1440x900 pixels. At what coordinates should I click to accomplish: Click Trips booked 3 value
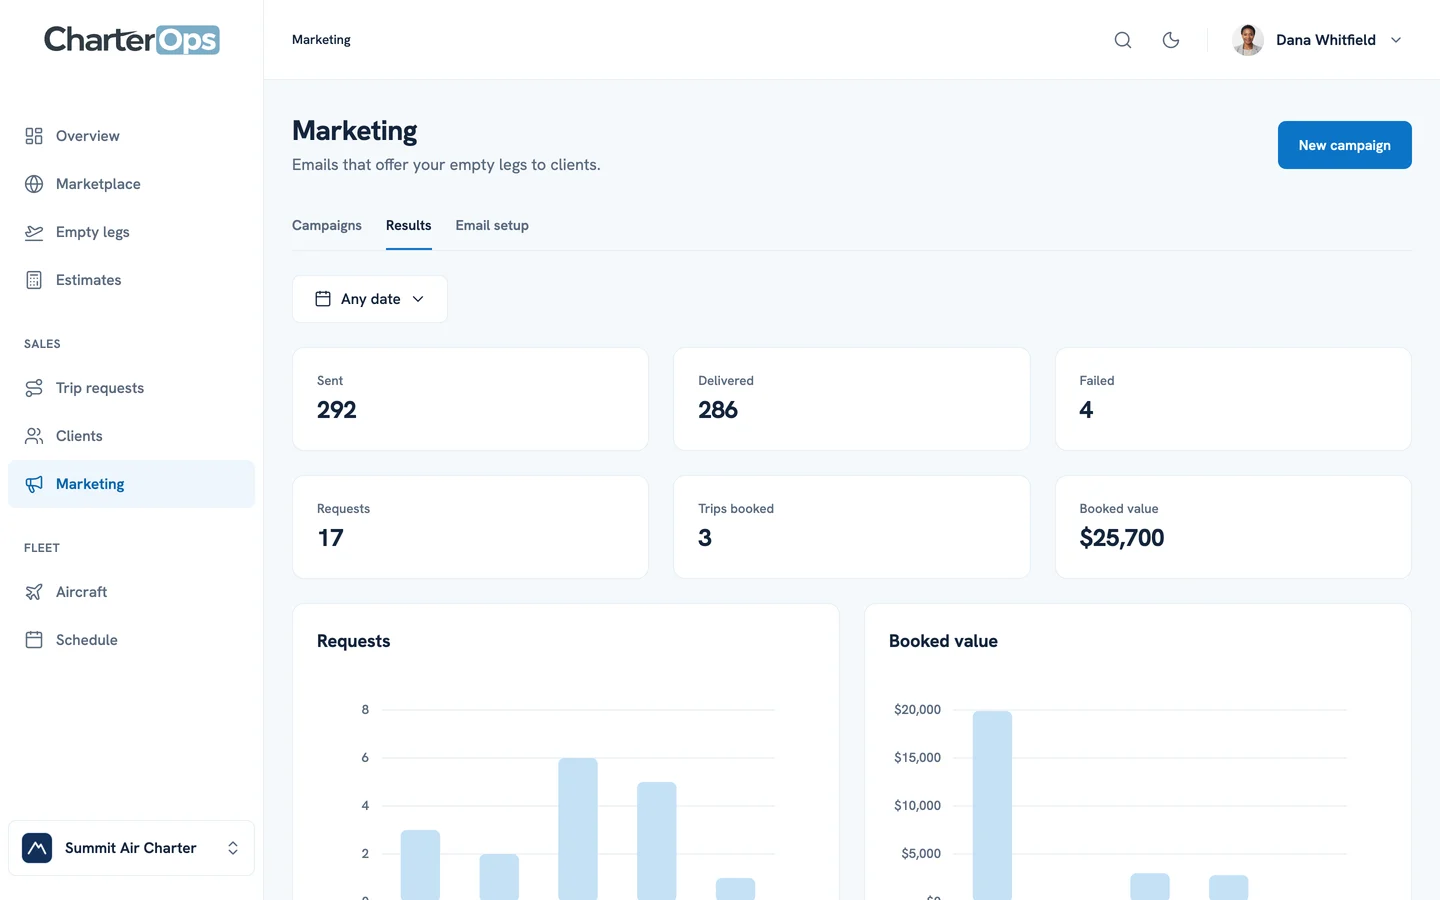pyautogui.click(x=705, y=538)
